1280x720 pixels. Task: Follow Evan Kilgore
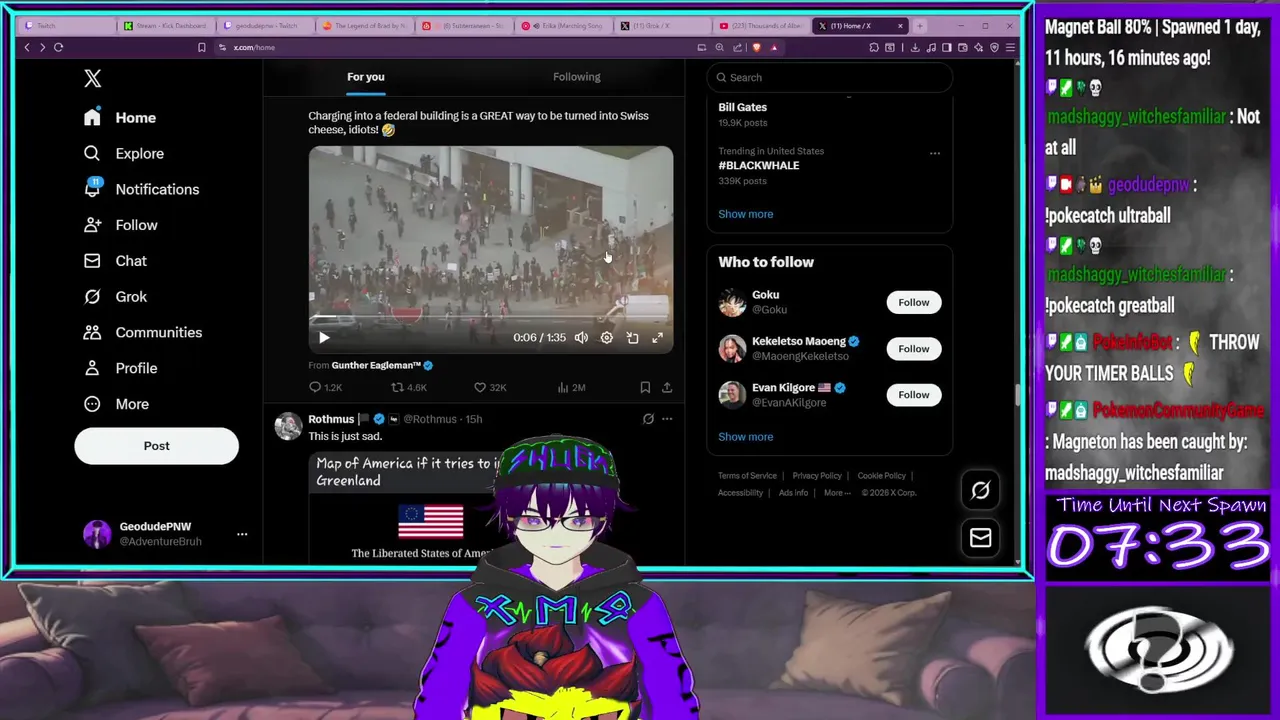913,395
